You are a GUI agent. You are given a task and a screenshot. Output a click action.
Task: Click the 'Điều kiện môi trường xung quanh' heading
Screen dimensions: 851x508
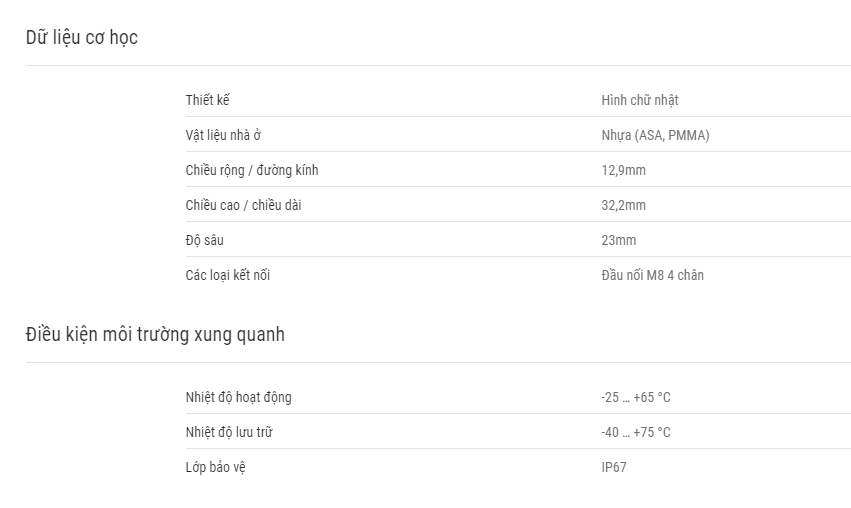(155, 334)
